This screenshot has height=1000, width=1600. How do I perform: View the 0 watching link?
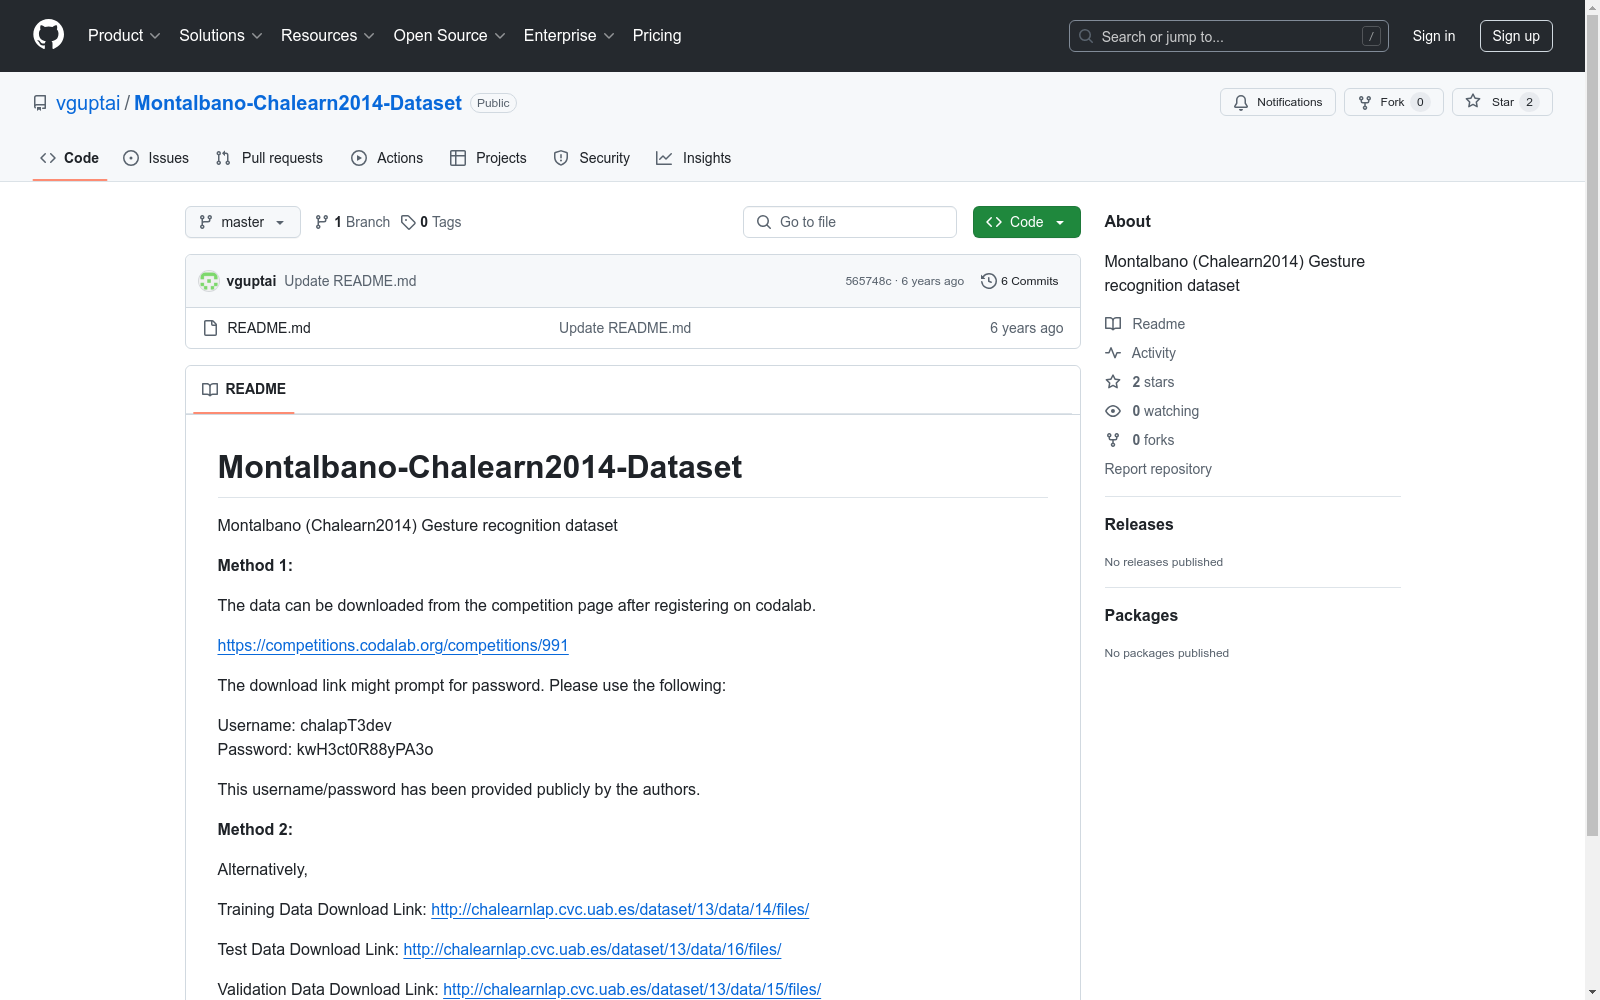[1152, 411]
